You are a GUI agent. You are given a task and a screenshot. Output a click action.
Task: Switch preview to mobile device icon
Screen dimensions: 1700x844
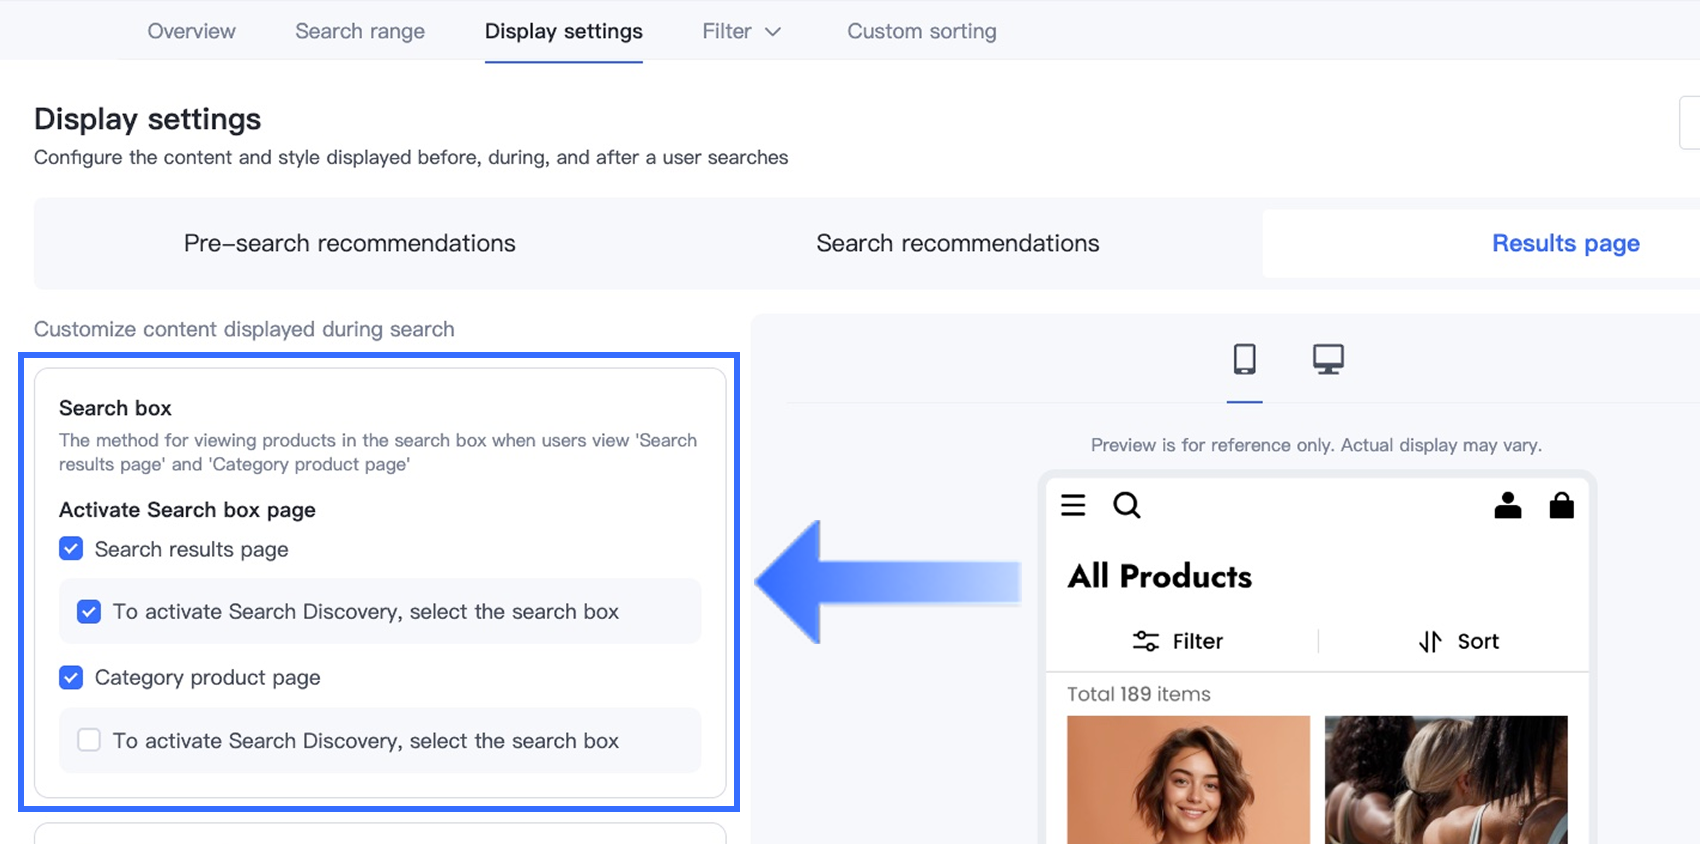click(1244, 359)
